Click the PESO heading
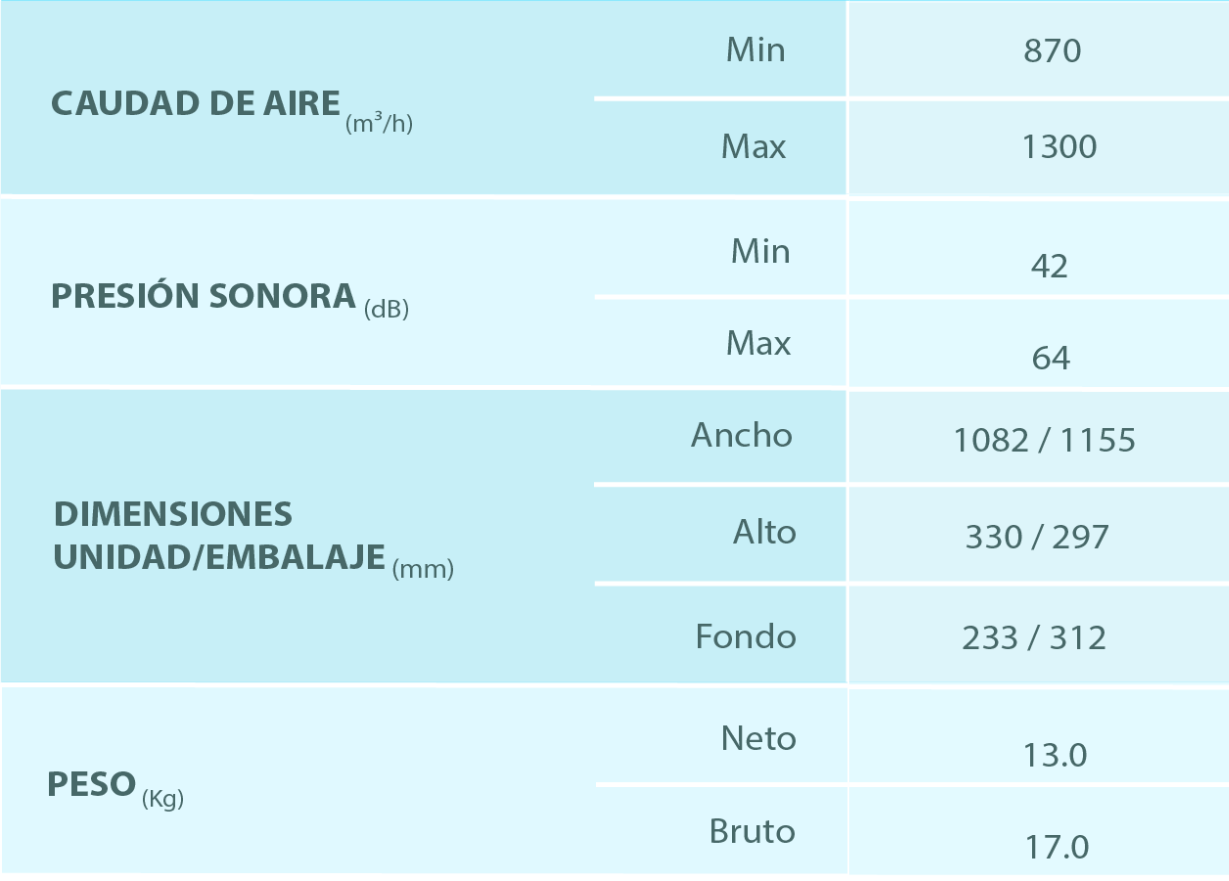The width and height of the screenshot is (1229, 881). (92, 785)
